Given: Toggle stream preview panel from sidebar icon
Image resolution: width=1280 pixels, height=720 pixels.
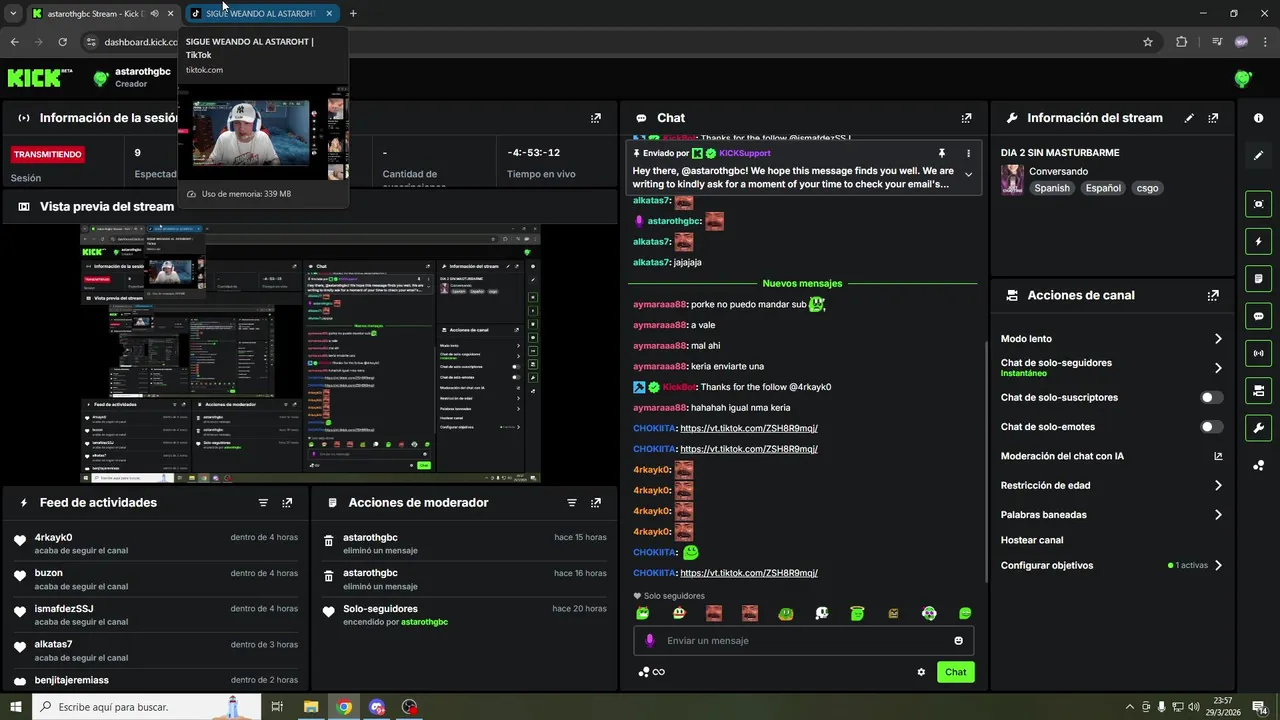Looking at the screenshot, I should 1258,204.
